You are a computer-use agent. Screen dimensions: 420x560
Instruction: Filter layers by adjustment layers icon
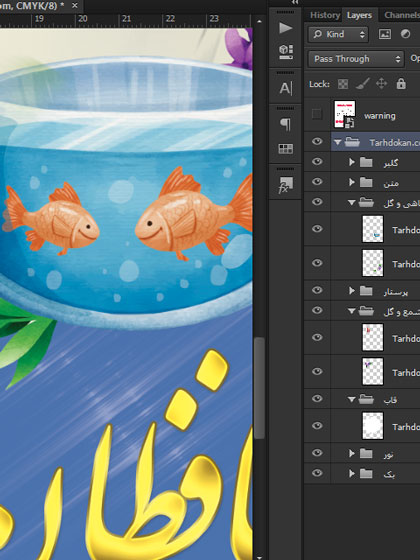point(405,34)
